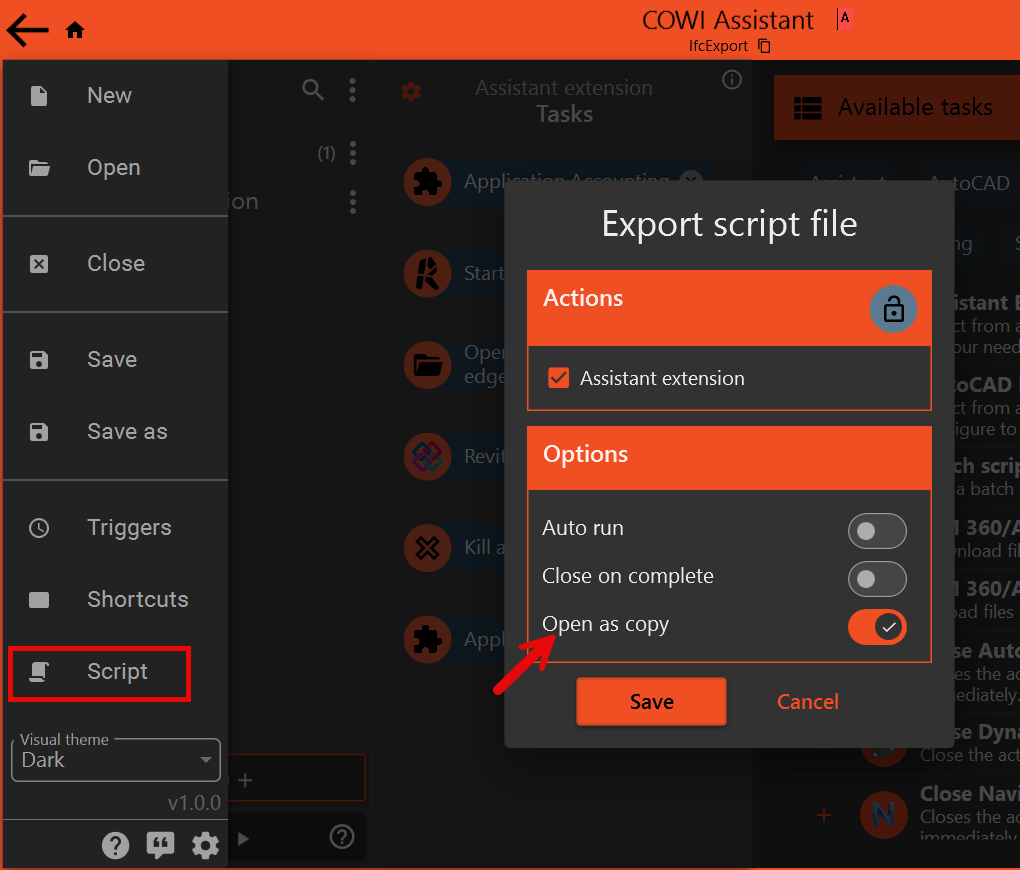Open settings via the gear icon
This screenshot has height=870, width=1020.
(205, 845)
